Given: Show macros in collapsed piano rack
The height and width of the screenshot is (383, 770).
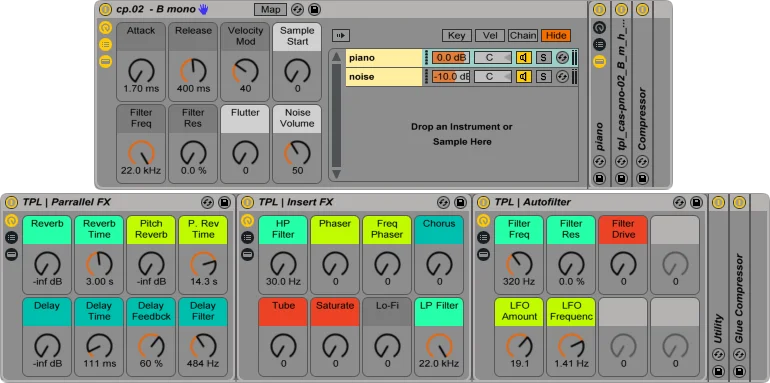Looking at the screenshot, I should pos(599,27).
